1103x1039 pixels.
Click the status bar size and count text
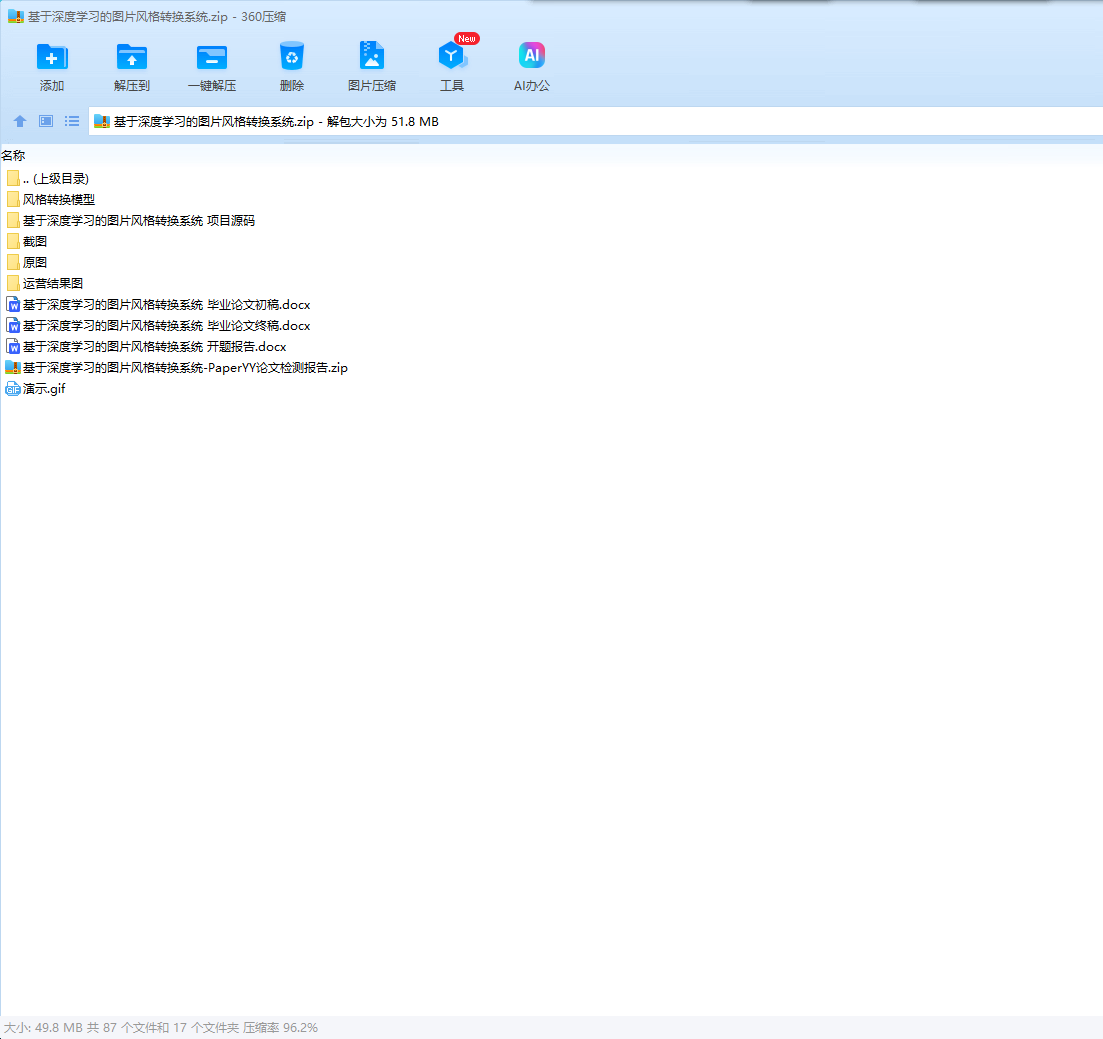click(161, 1028)
